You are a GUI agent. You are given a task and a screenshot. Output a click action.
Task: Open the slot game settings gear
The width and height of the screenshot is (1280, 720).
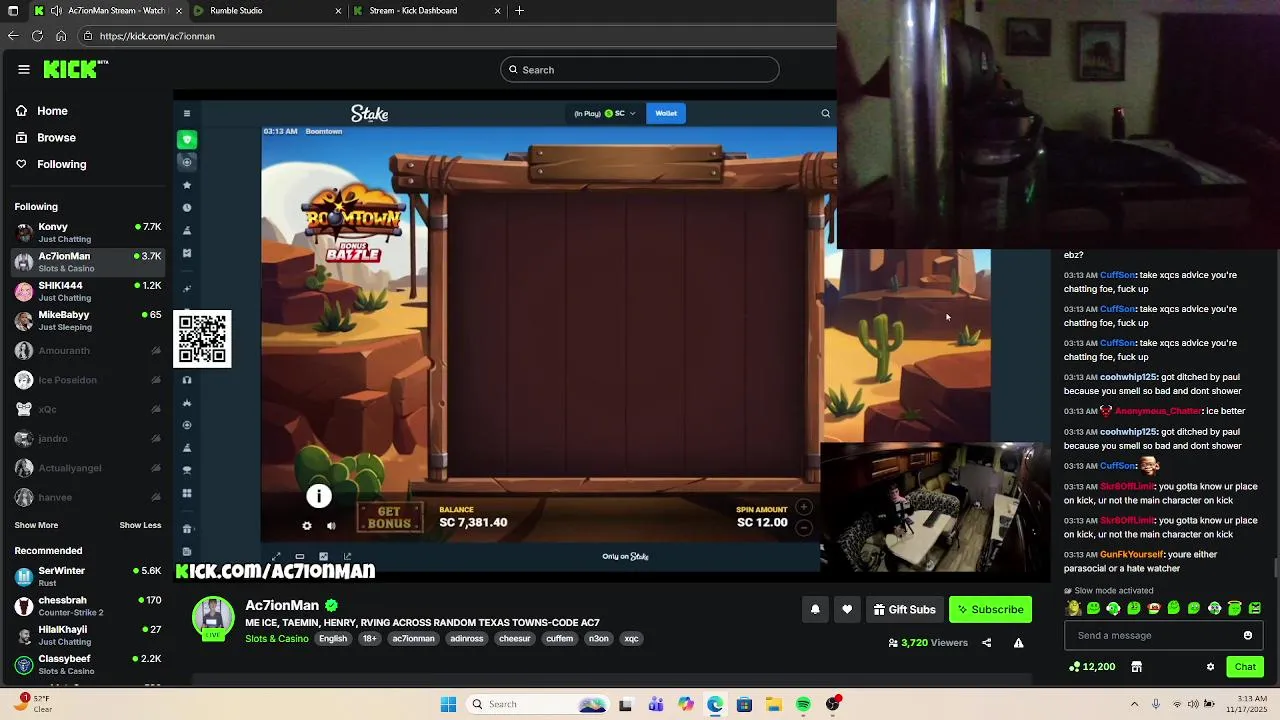point(307,526)
